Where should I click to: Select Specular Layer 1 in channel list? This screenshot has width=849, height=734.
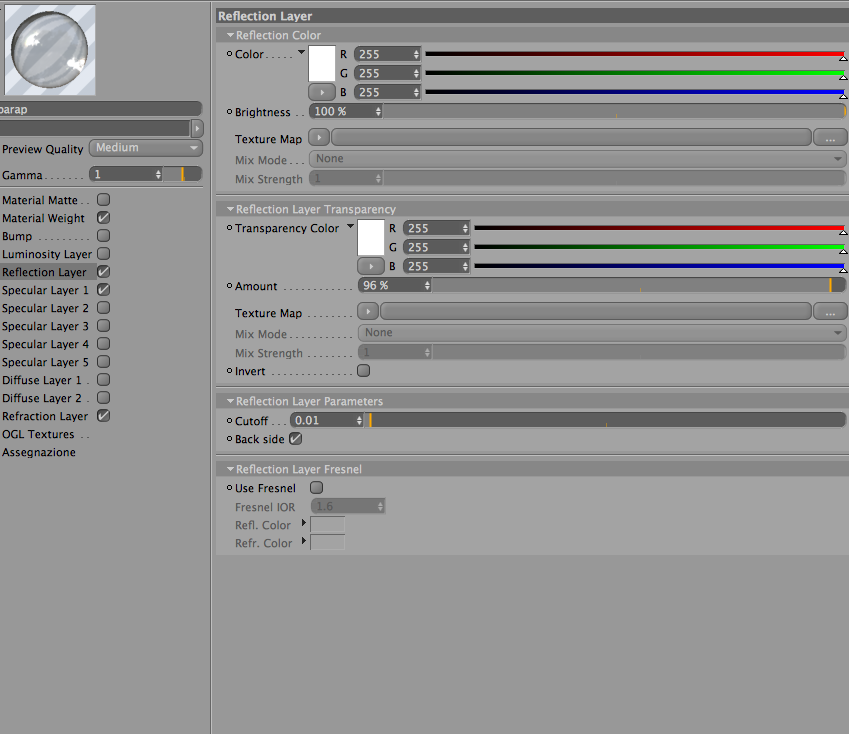[45, 290]
